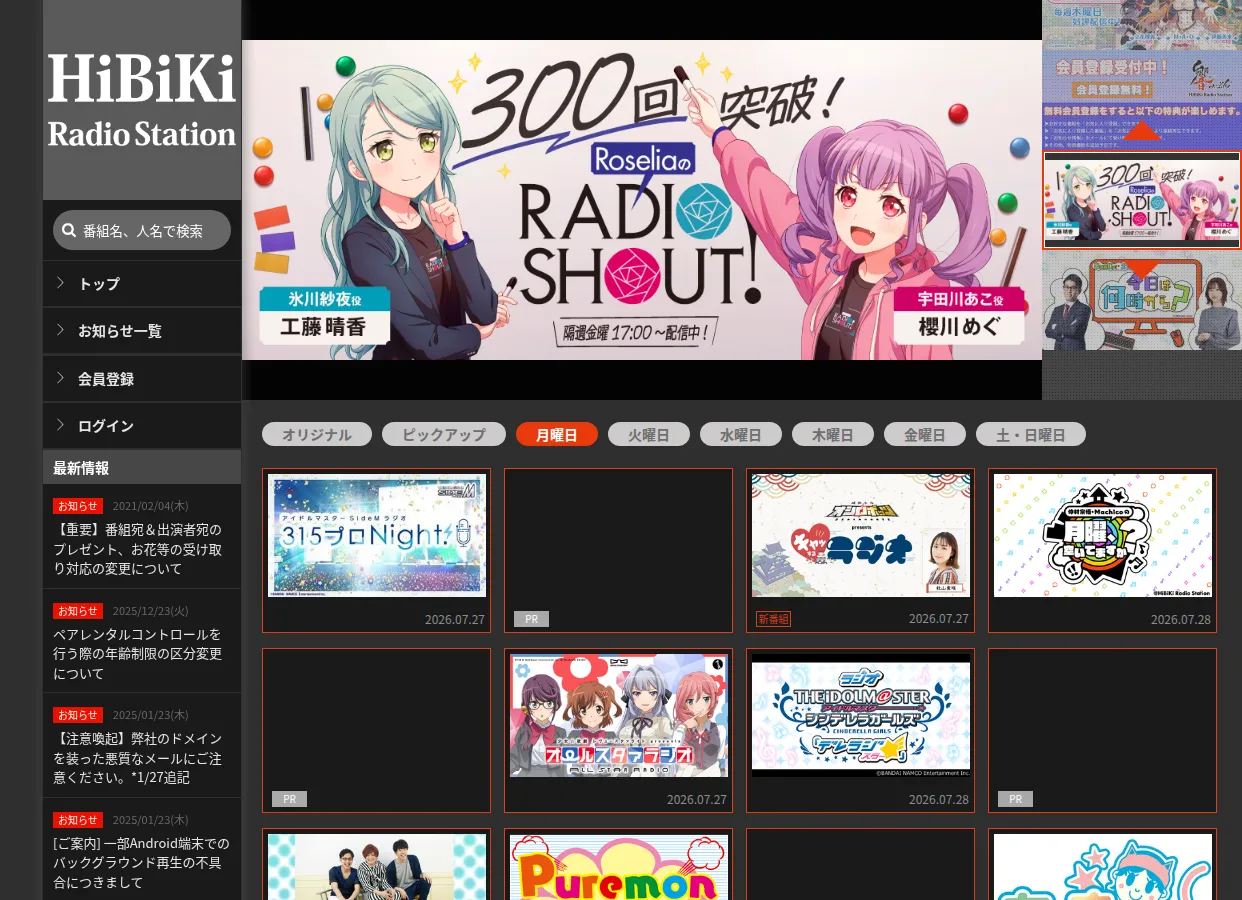The image size is (1242, 900).
Task: Open the 315プロNight program card
Action: [377, 550]
